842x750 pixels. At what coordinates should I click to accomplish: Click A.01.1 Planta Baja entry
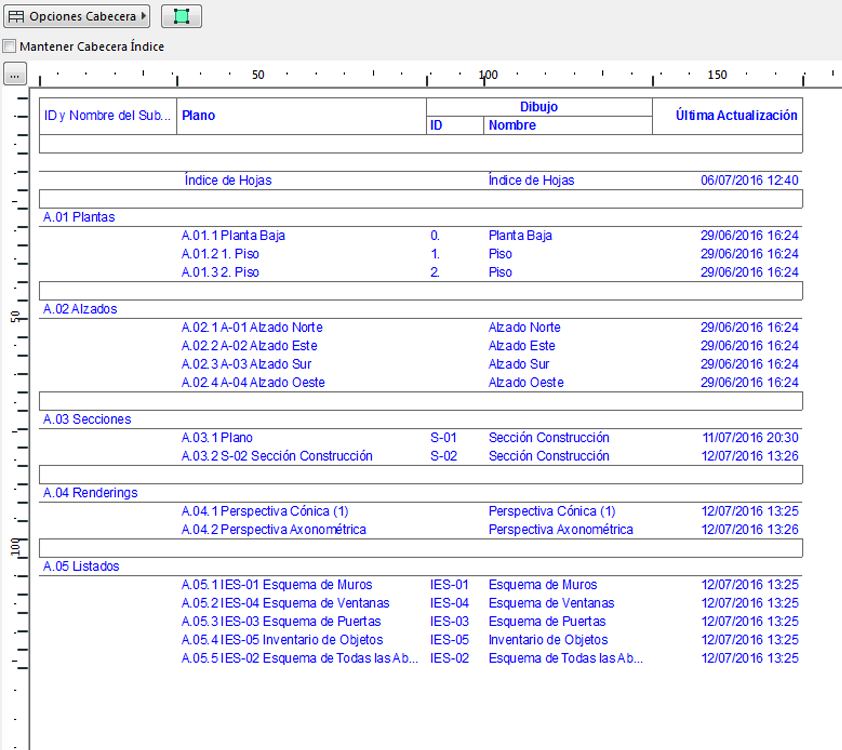[233, 235]
